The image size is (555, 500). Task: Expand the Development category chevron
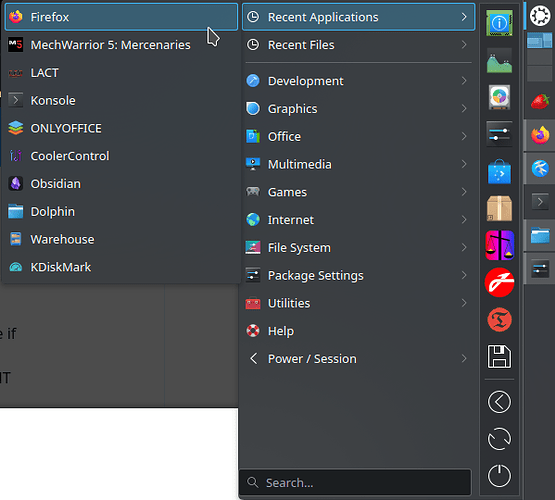click(464, 81)
